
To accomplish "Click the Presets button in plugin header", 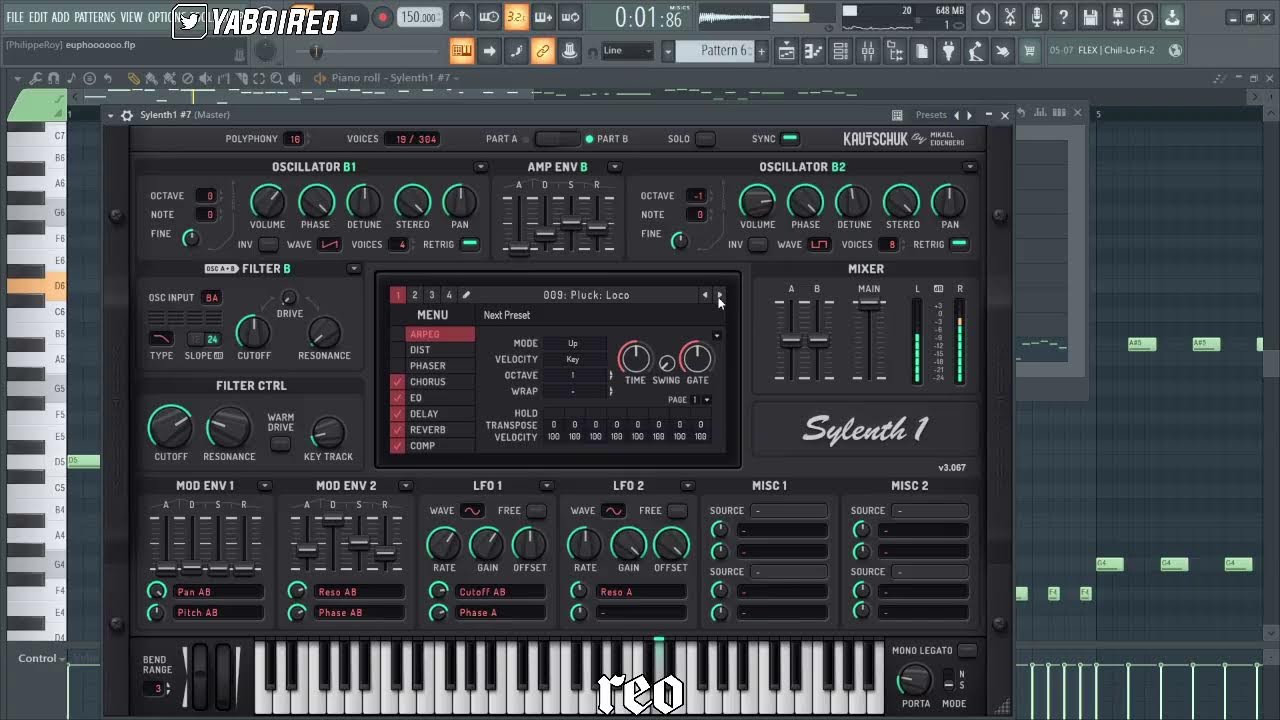I will pyautogui.click(x=931, y=115).
